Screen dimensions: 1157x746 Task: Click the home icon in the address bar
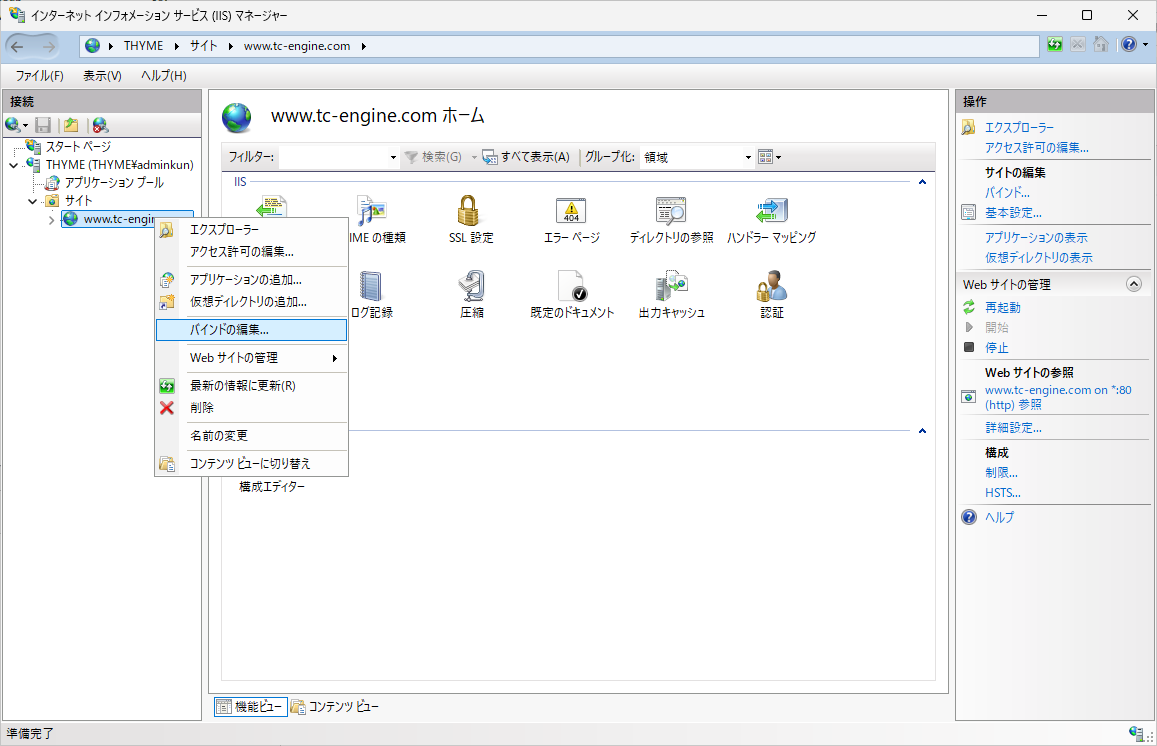[x=1101, y=44]
